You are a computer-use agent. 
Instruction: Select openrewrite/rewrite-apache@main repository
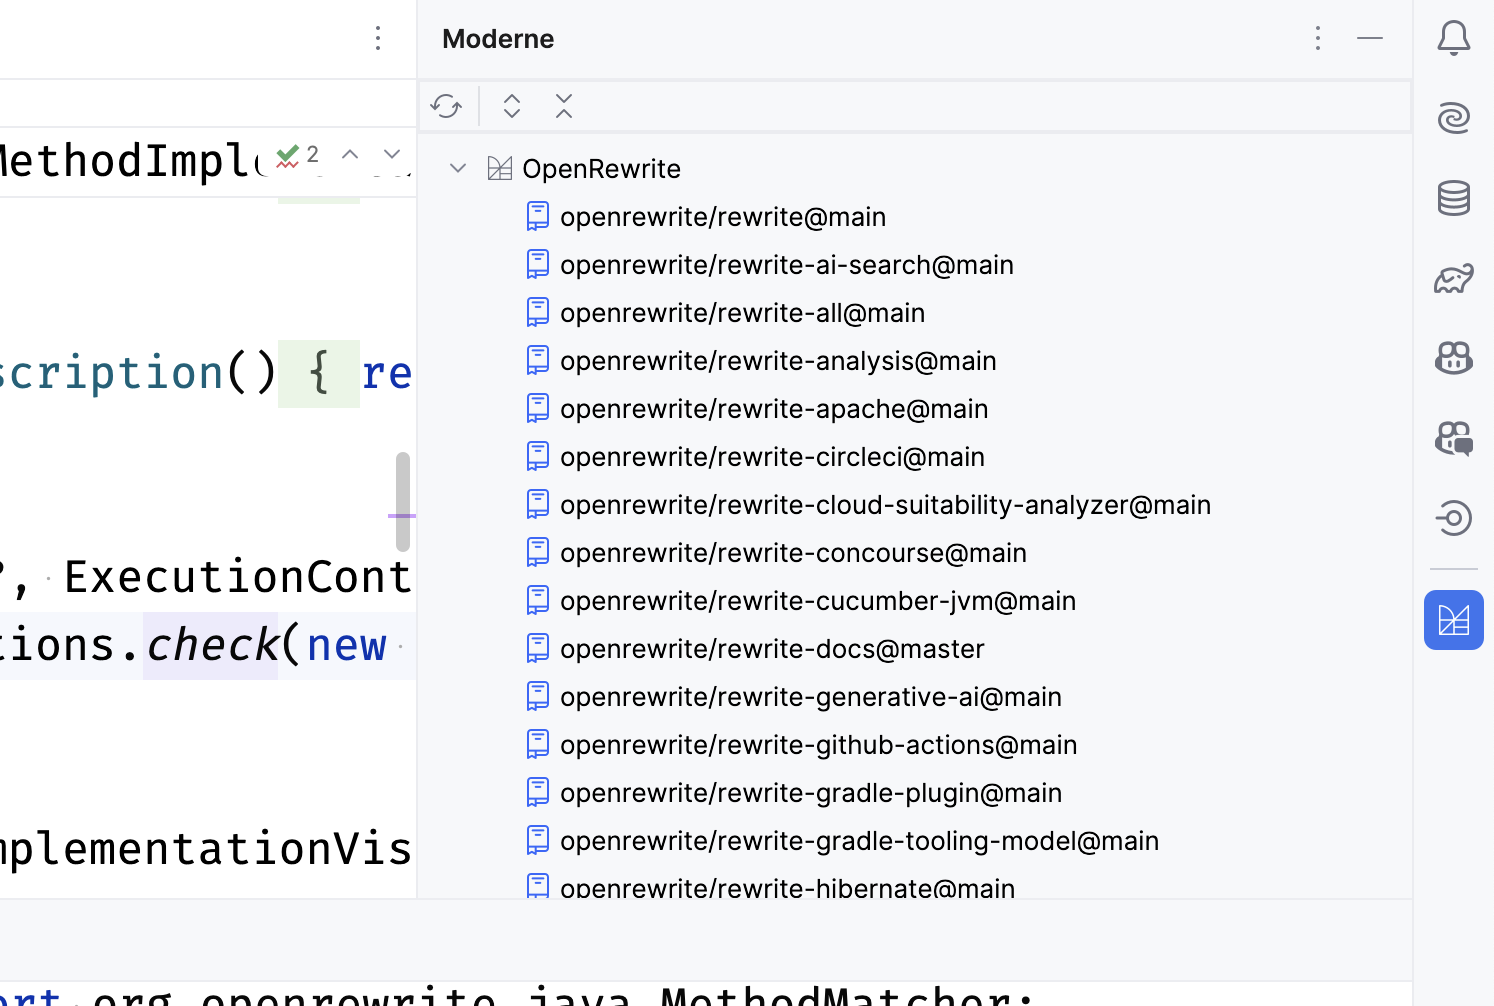tap(774, 409)
